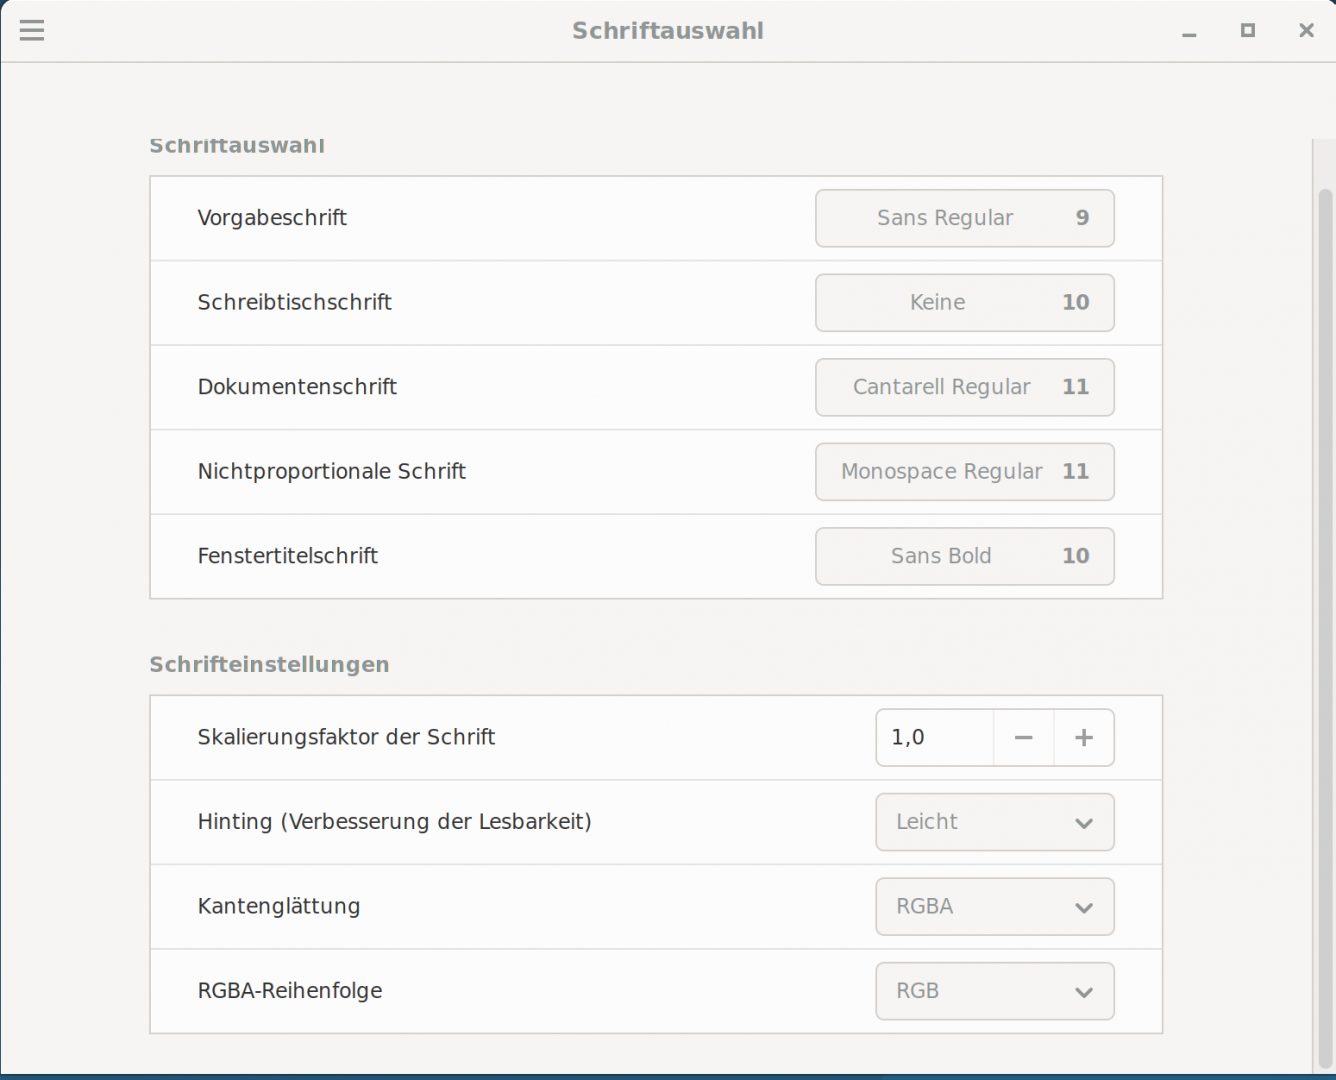Image resolution: width=1336 pixels, height=1080 pixels.
Task: Click the vertical scrollbar on the right
Action: [1325, 600]
